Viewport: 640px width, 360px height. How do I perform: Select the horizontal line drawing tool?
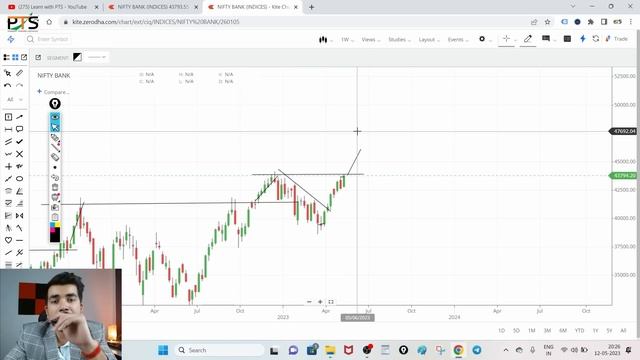click(19, 240)
